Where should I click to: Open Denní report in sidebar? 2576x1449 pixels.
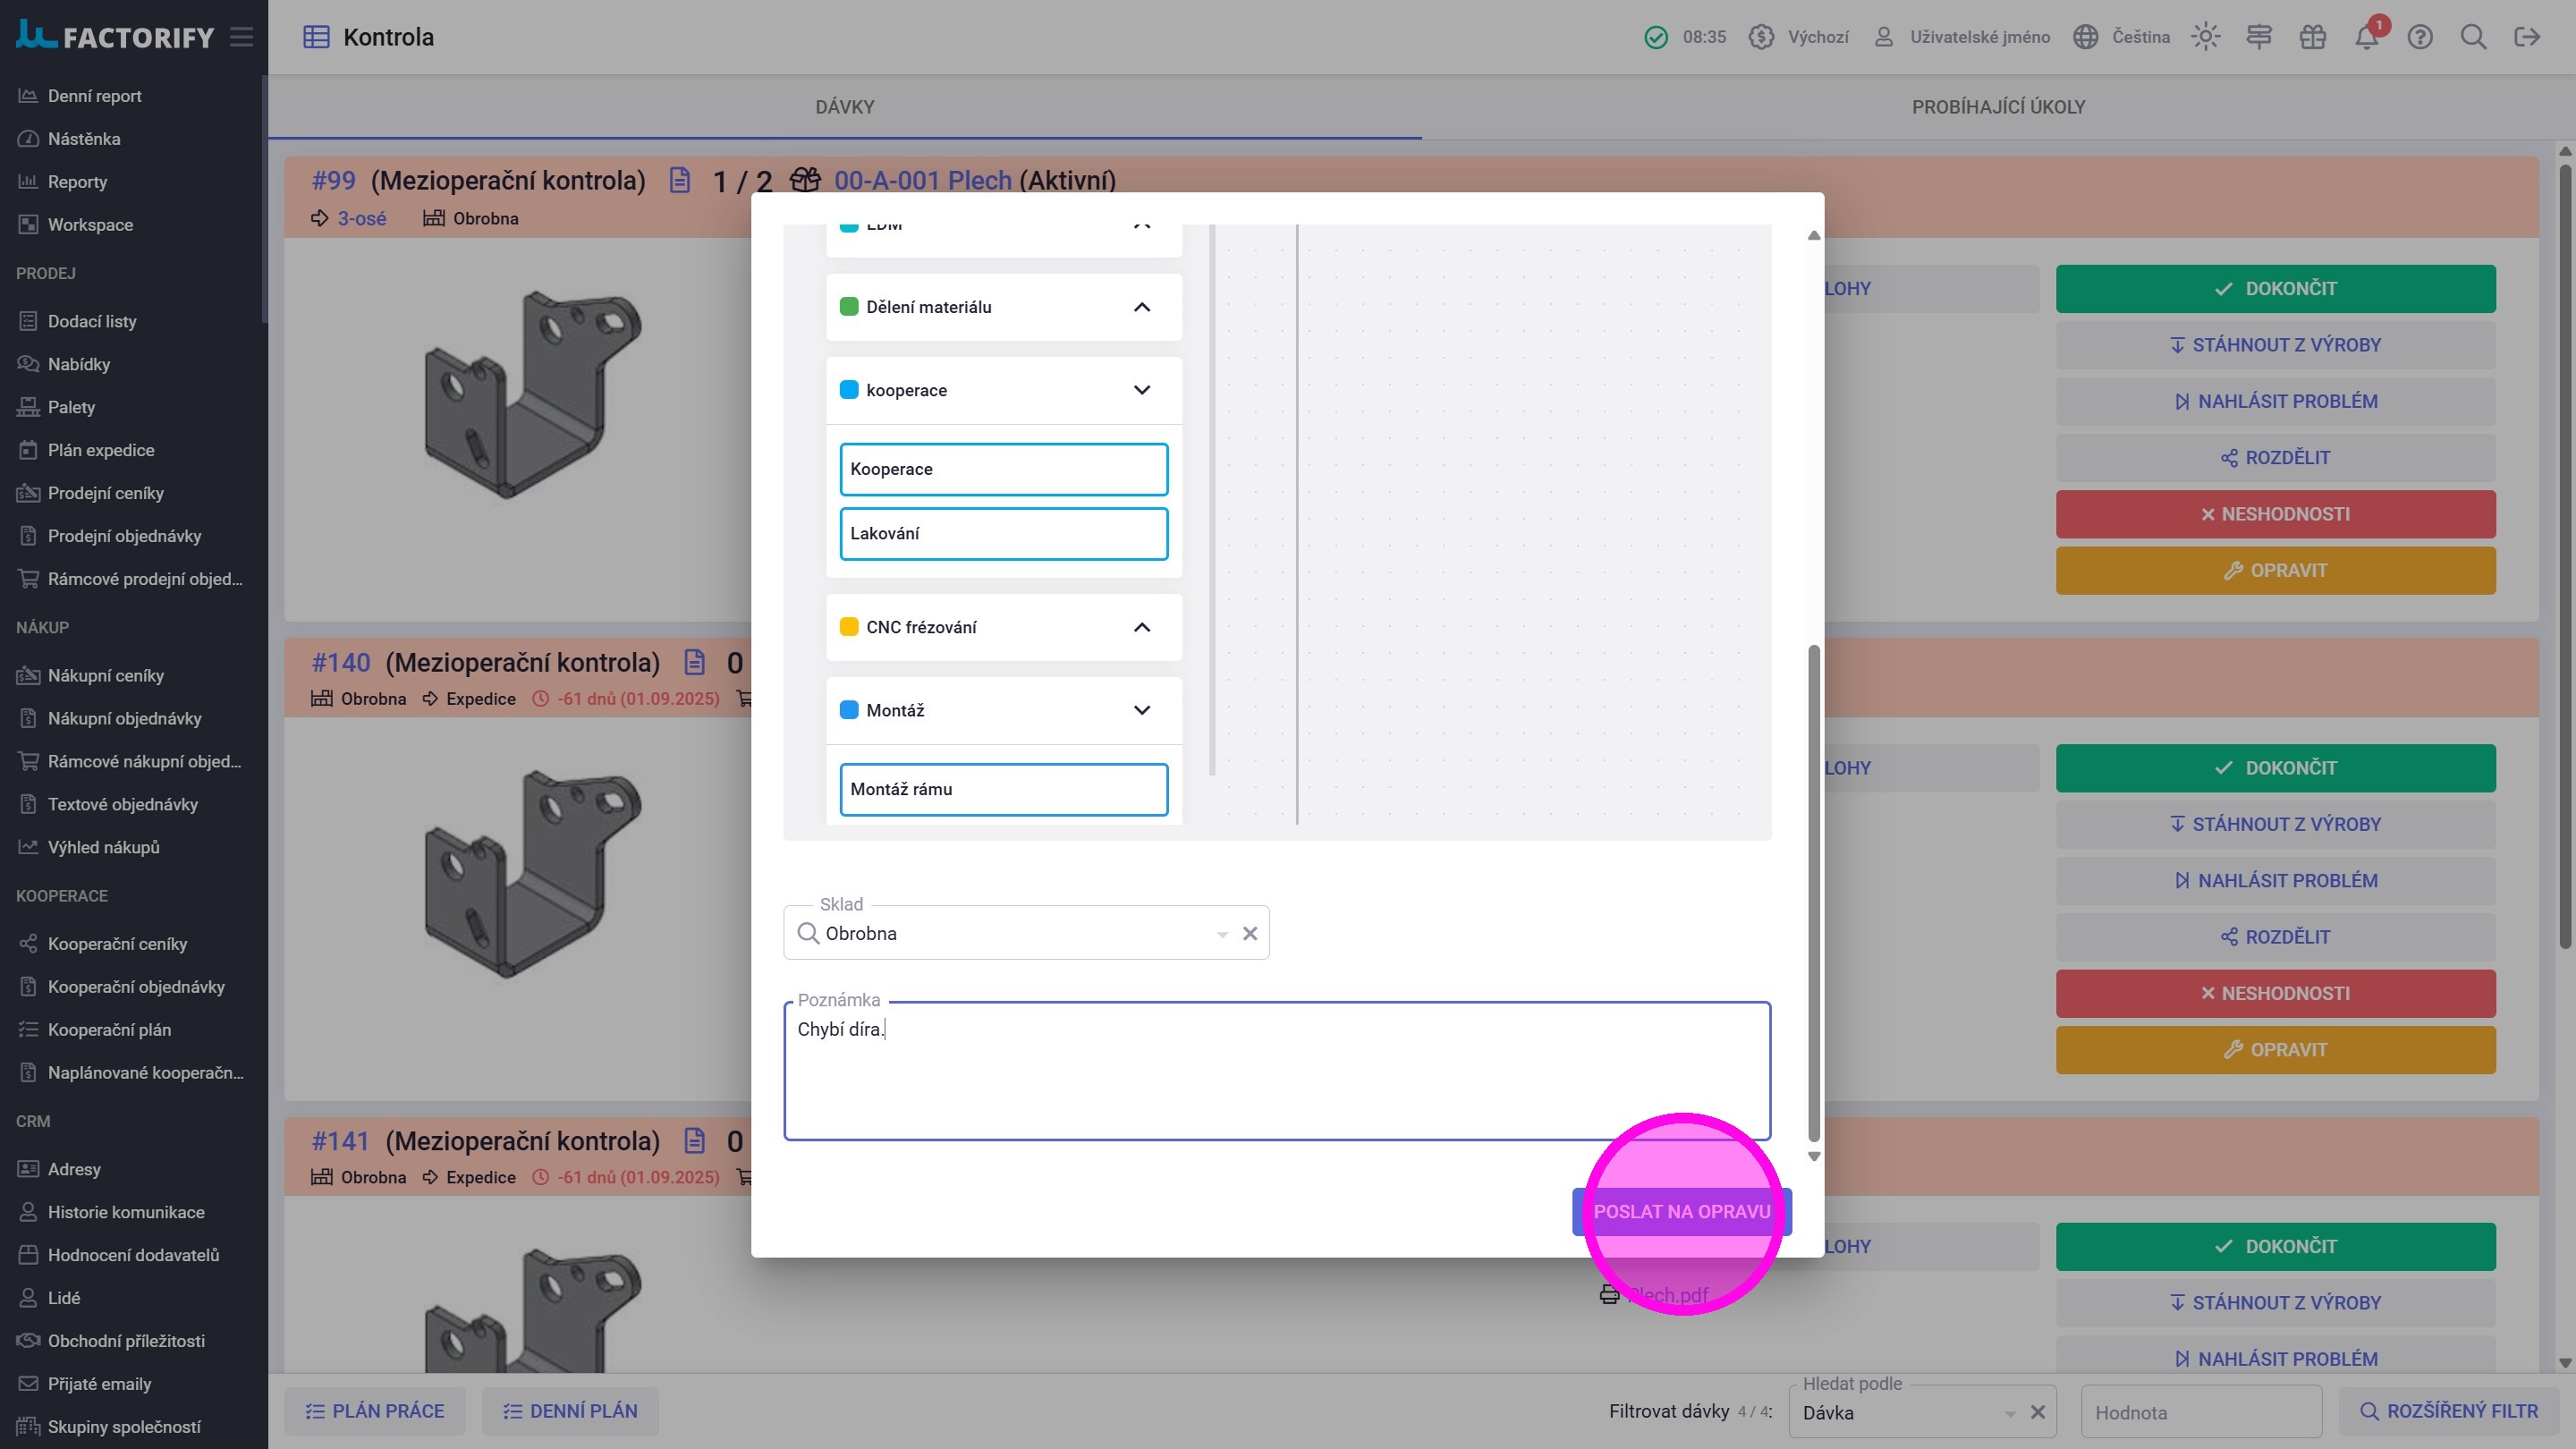click(x=94, y=96)
